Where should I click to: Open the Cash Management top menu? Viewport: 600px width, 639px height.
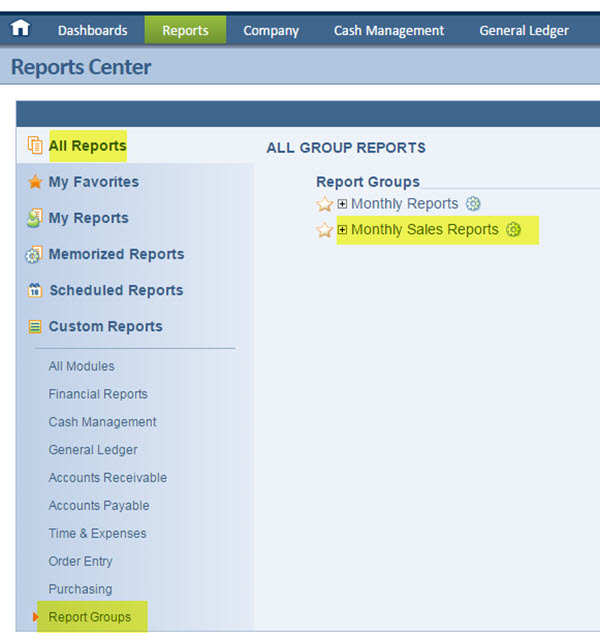[x=388, y=30]
